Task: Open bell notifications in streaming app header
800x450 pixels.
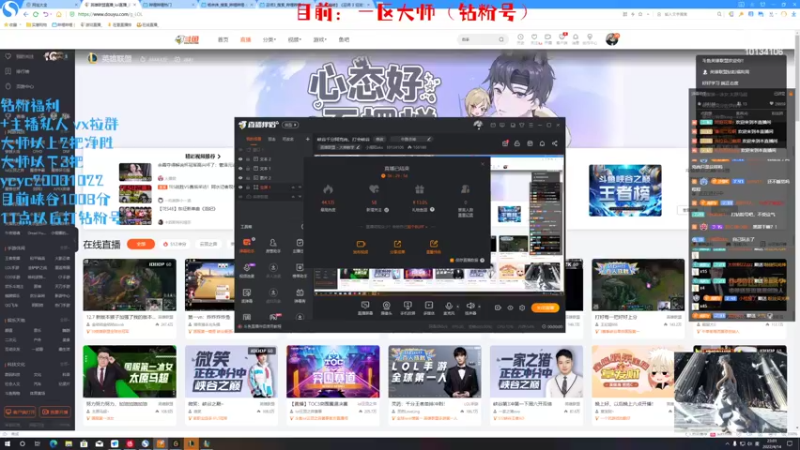Action: 542,143
